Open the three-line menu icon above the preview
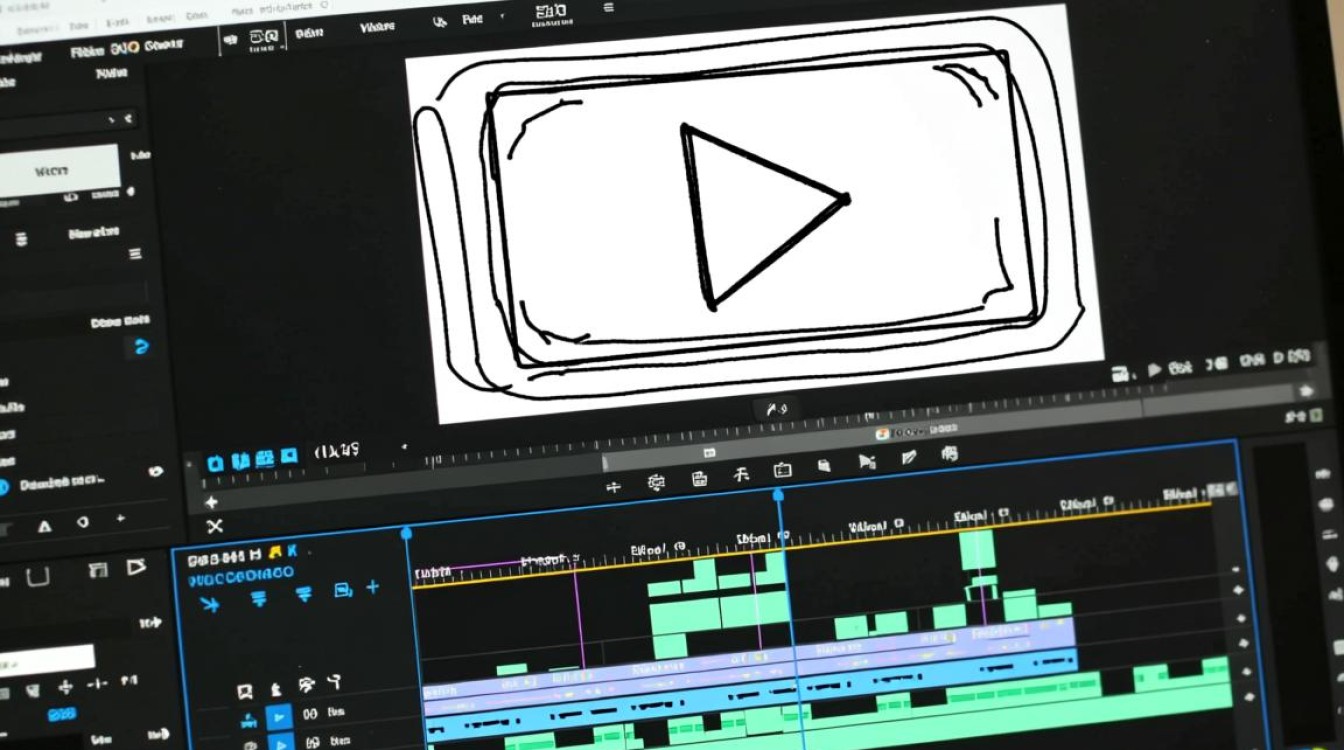This screenshot has width=1344, height=750. click(609, 8)
